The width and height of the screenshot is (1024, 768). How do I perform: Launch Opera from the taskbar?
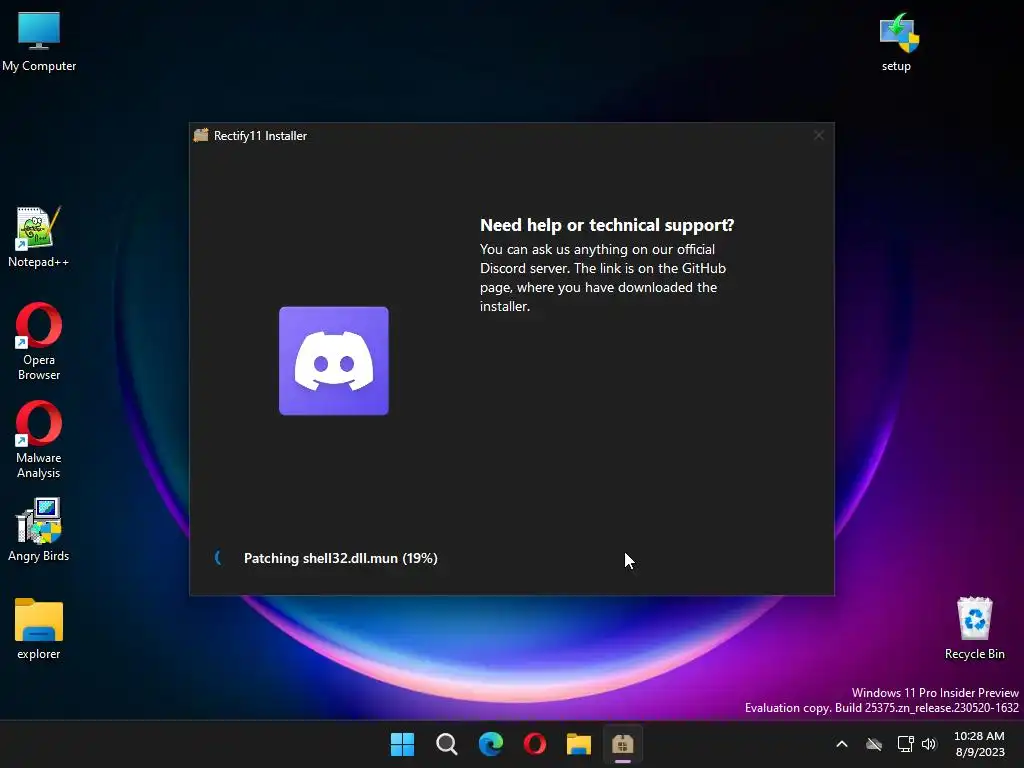(x=535, y=744)
